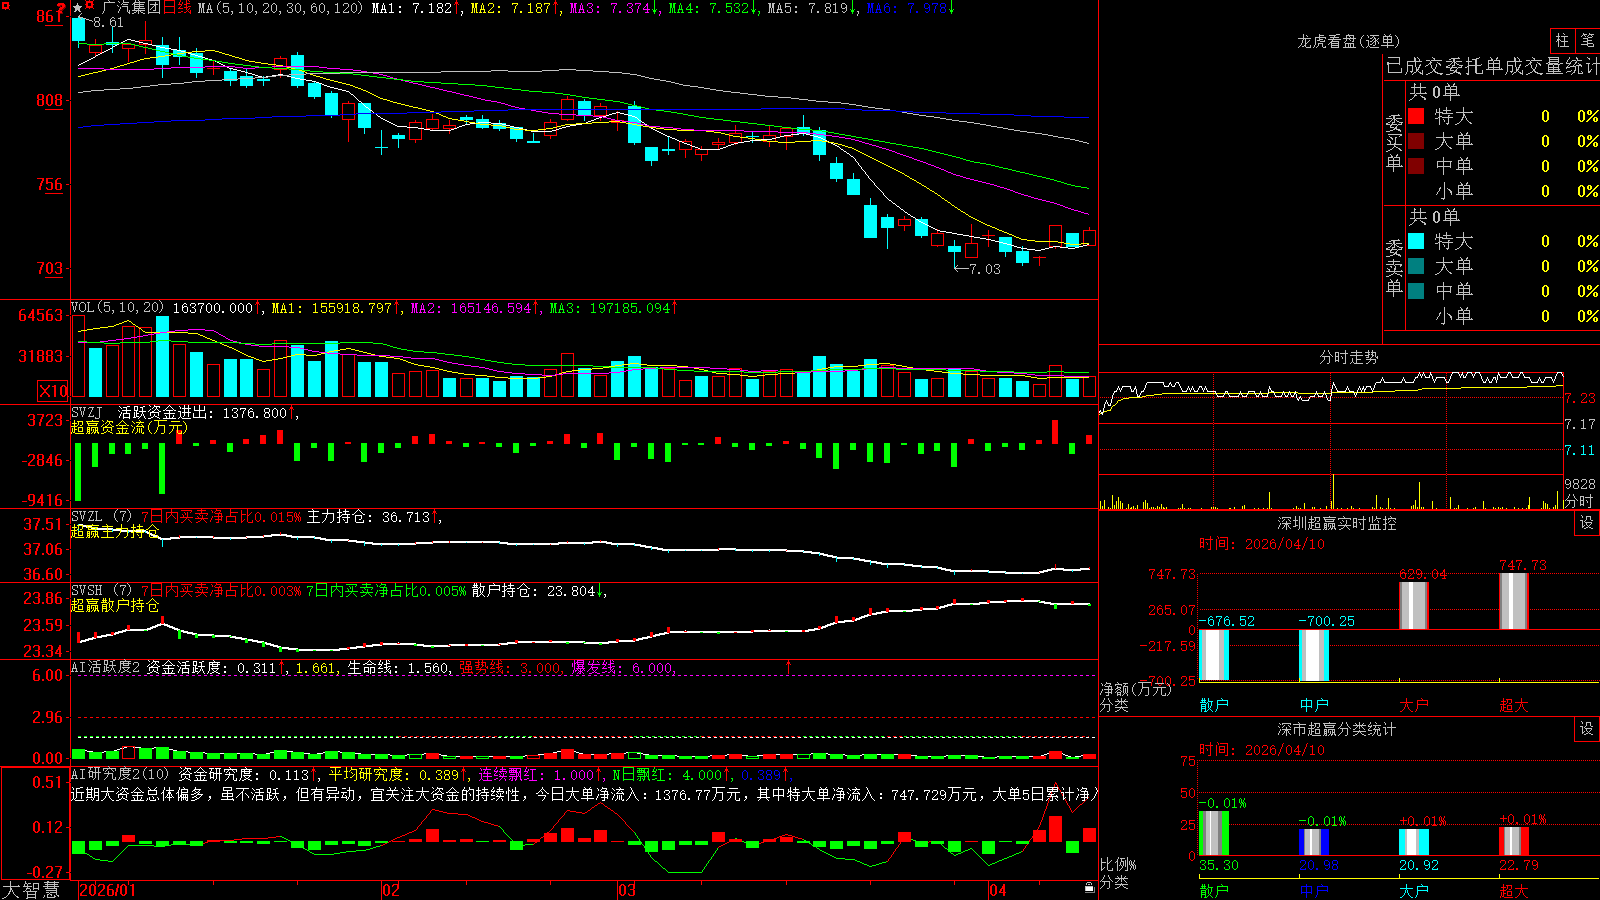
Task: Click the 04 month marker on the time axis
Action: [998, 890]
